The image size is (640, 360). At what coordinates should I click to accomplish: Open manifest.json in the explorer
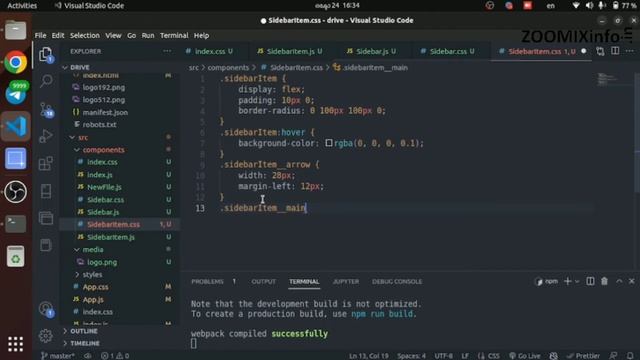105,112
